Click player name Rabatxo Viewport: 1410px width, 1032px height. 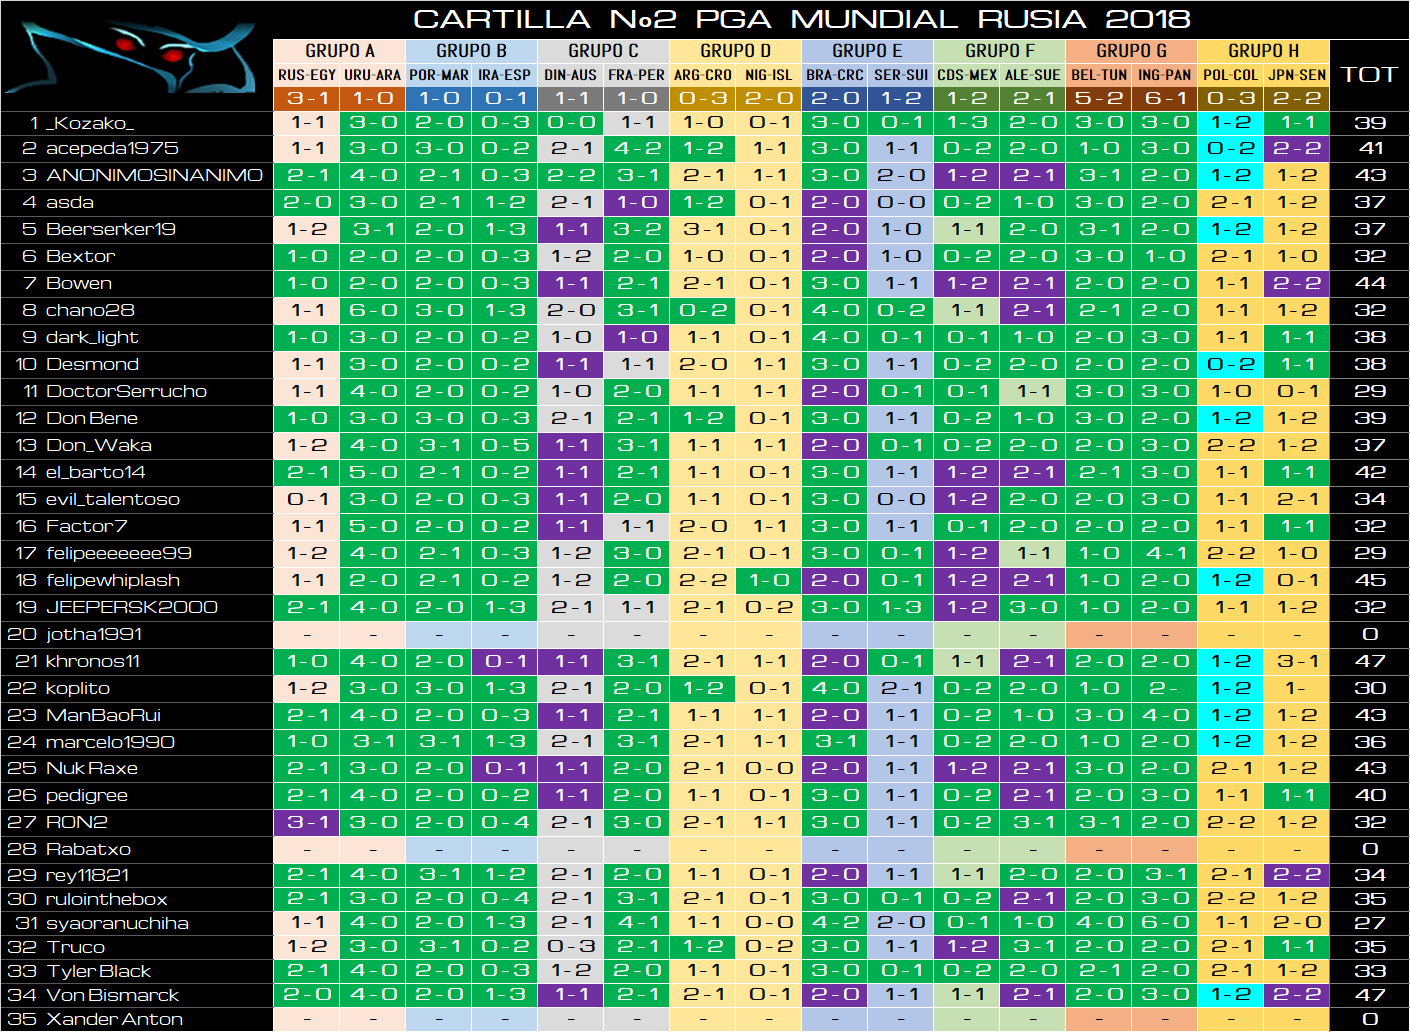click(x=88, y=849)
